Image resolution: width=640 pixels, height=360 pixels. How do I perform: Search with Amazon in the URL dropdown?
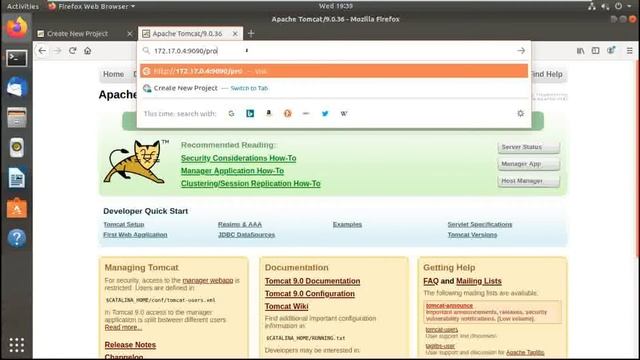coord(269,113)
